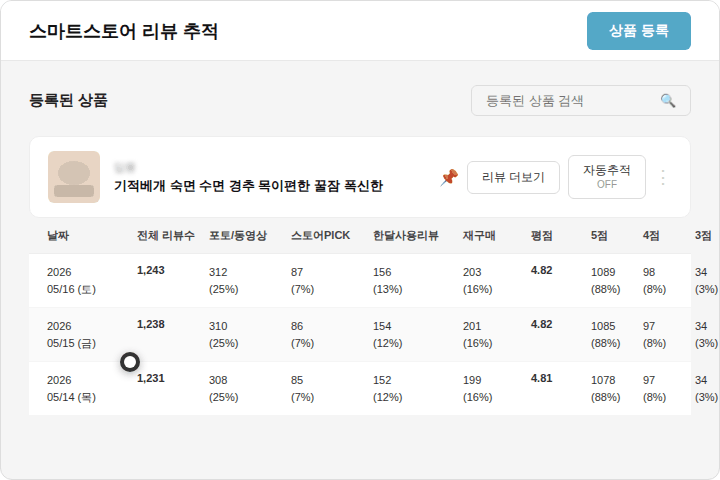Select 스토어PICK value 85
This screenshot has height=480, width=720.
(297, 380)
